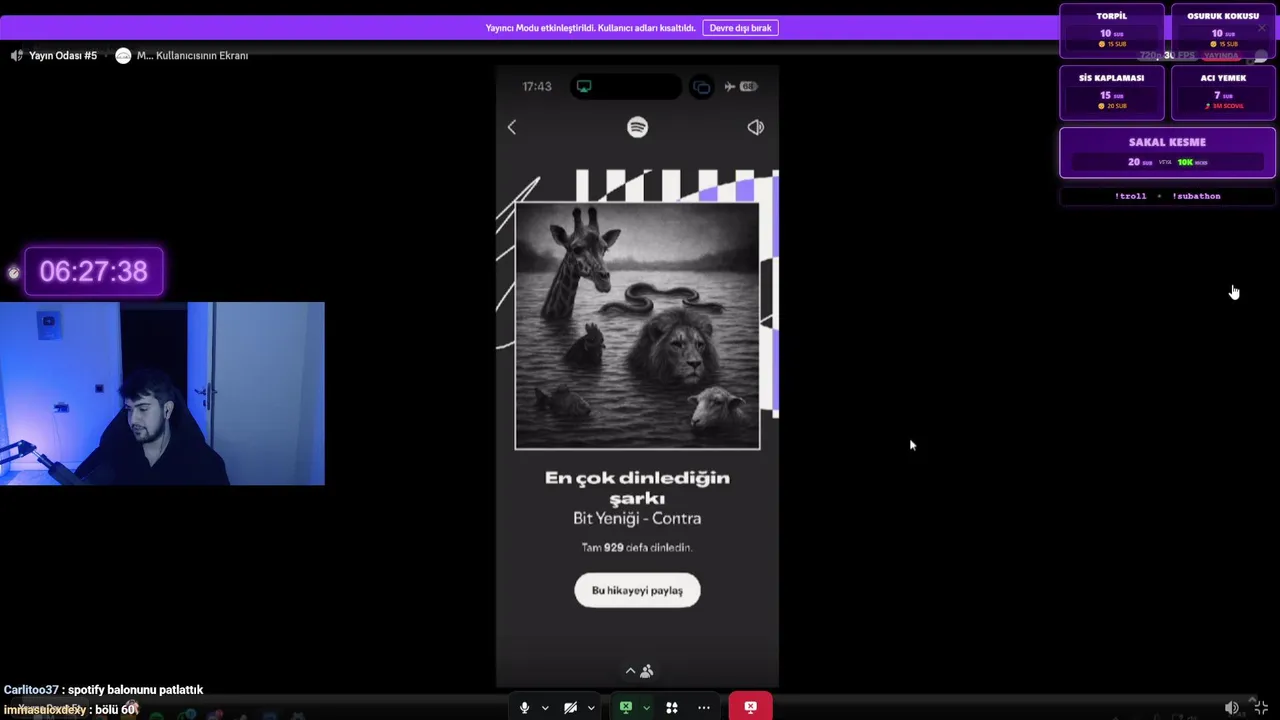Click the stopwatch icon beside the timer
This screenshot has width=1280, height=720.
[13, 272]
